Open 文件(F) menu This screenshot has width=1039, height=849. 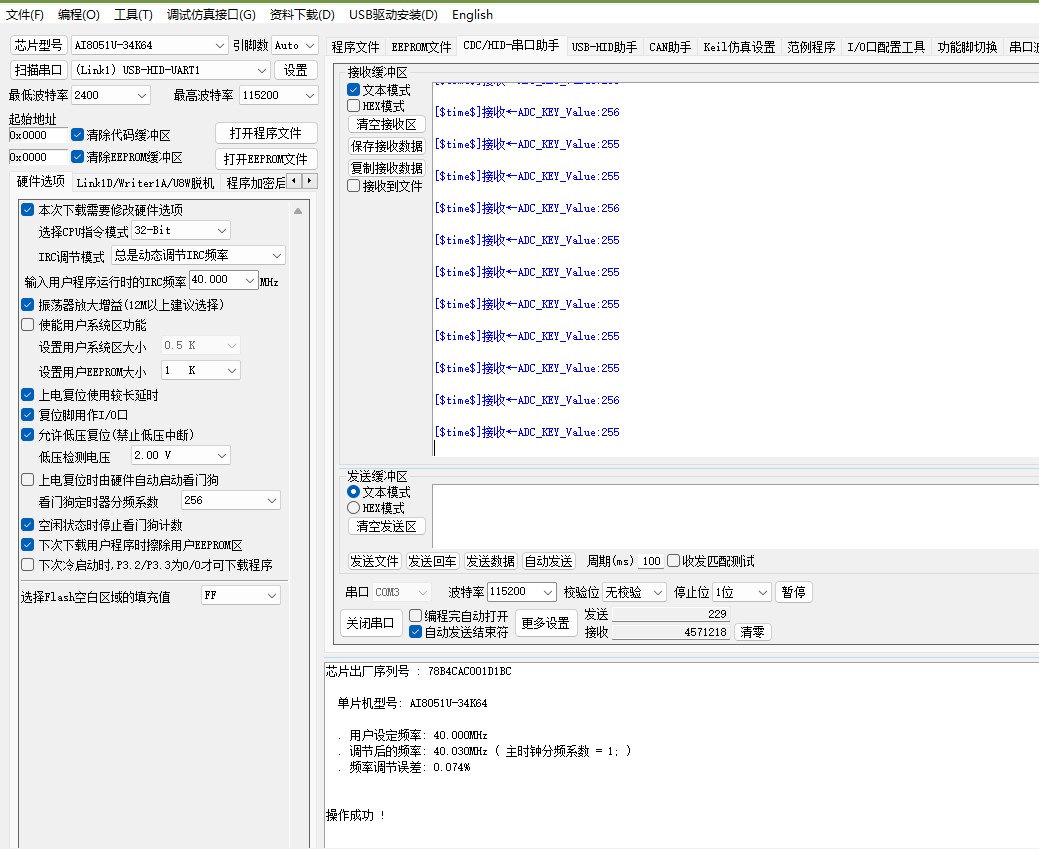point(25,15)
